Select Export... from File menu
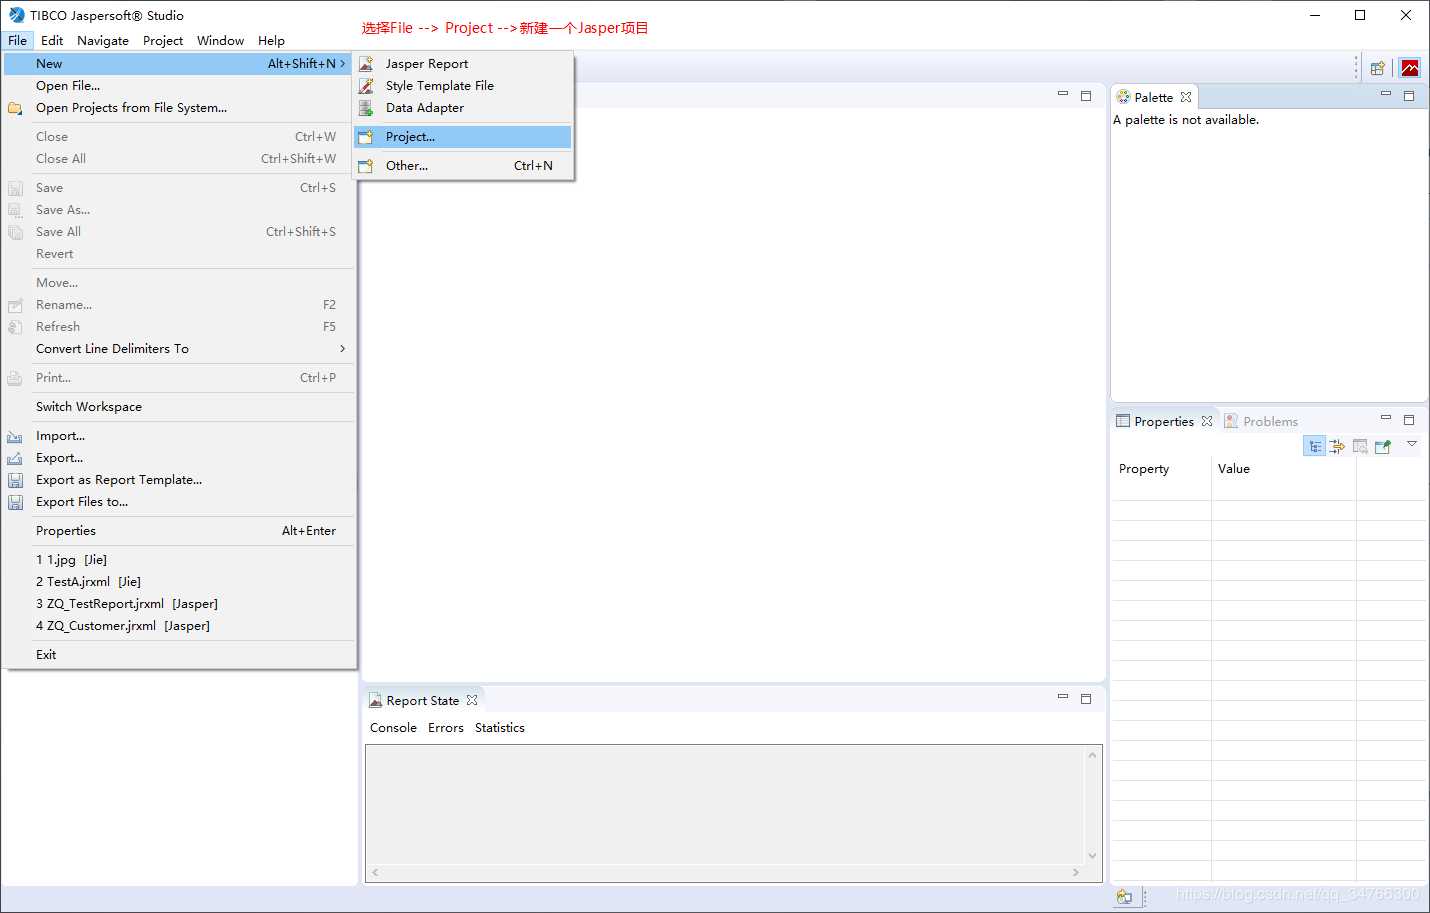Screen dimensions: 1430x913 [180, 458]
